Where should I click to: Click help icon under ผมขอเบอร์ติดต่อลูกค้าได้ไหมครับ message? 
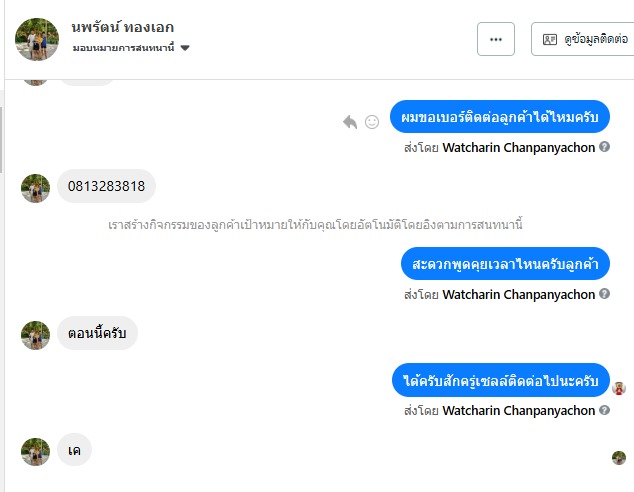pos(604,147)
